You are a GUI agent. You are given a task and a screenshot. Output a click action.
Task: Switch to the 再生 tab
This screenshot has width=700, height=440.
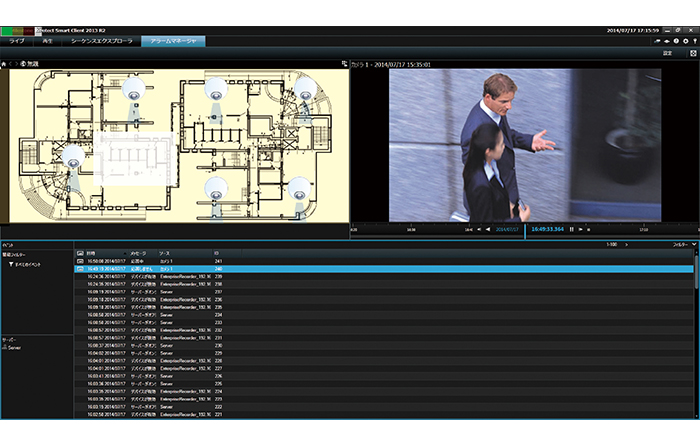pos(47,42)
